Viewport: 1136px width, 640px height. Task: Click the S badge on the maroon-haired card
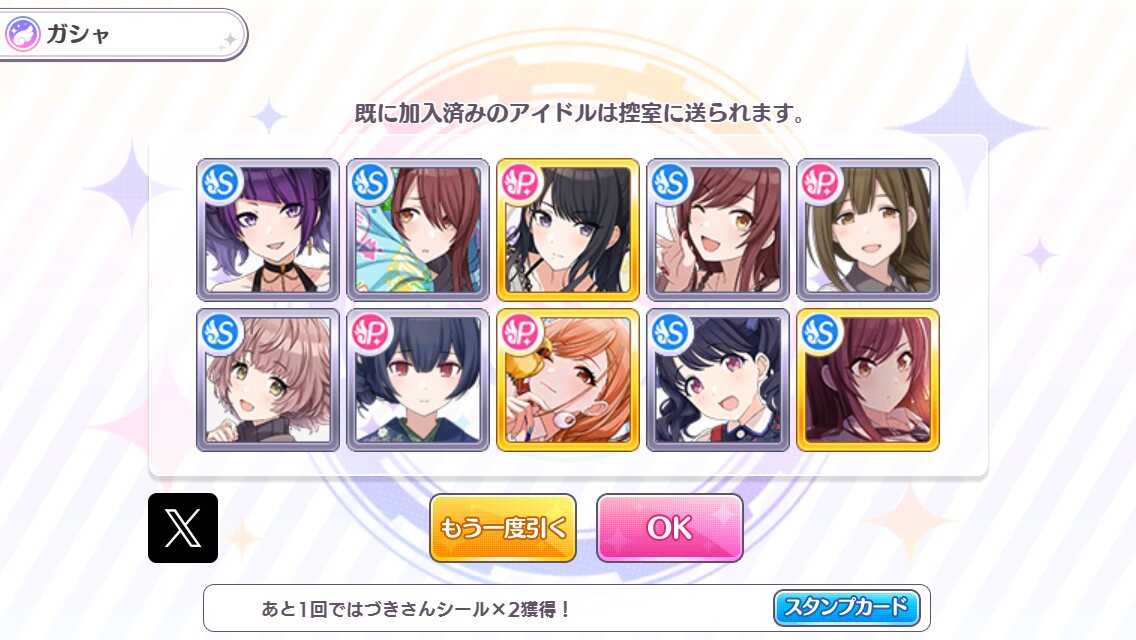pyautogui.click(x=822, y=332)
